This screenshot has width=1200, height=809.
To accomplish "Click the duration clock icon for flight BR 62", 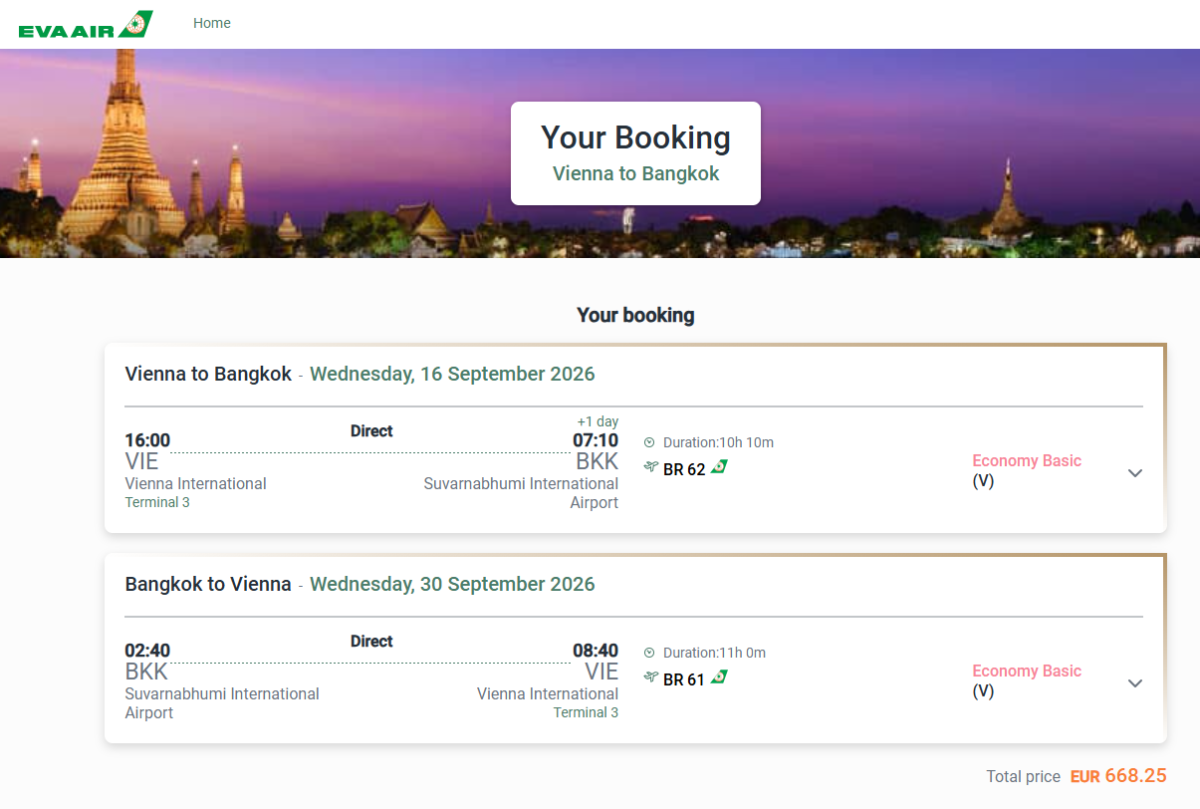I will tap(649, 442).
